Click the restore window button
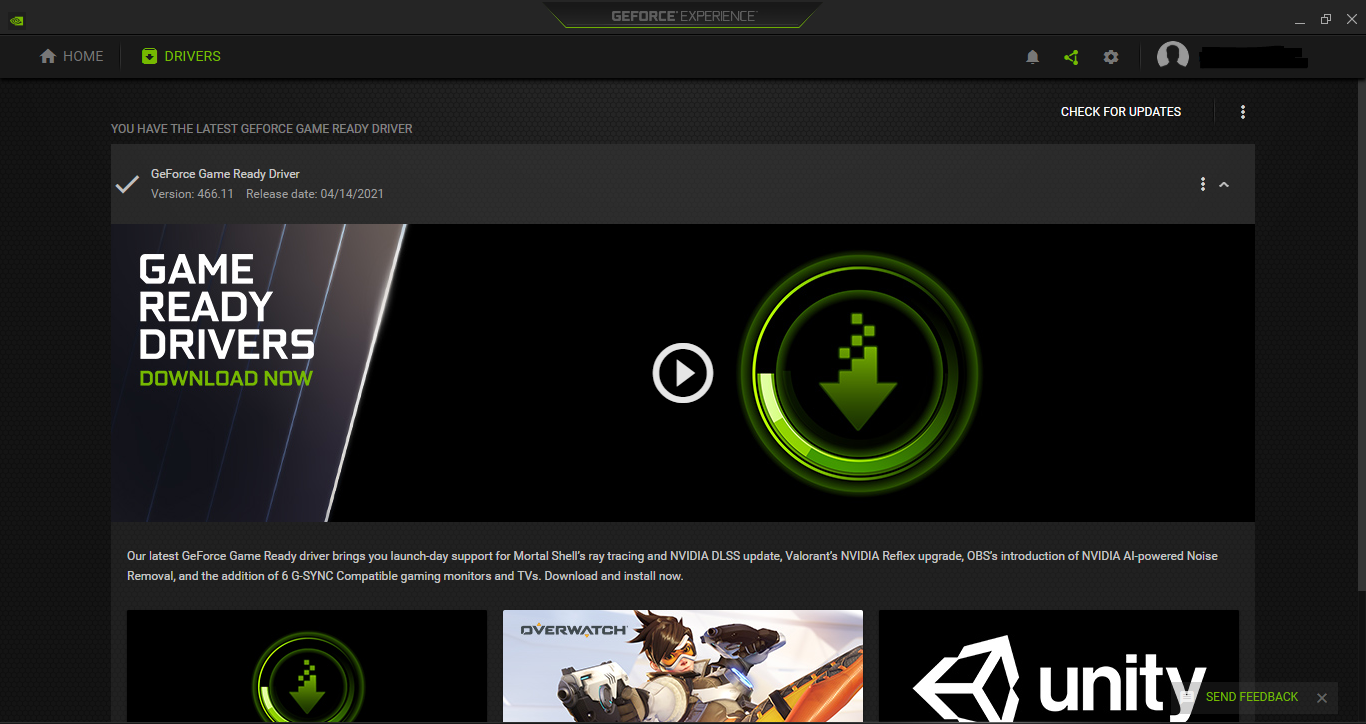The width and height of the screenshot is (1366, 724). [1326, 18]
